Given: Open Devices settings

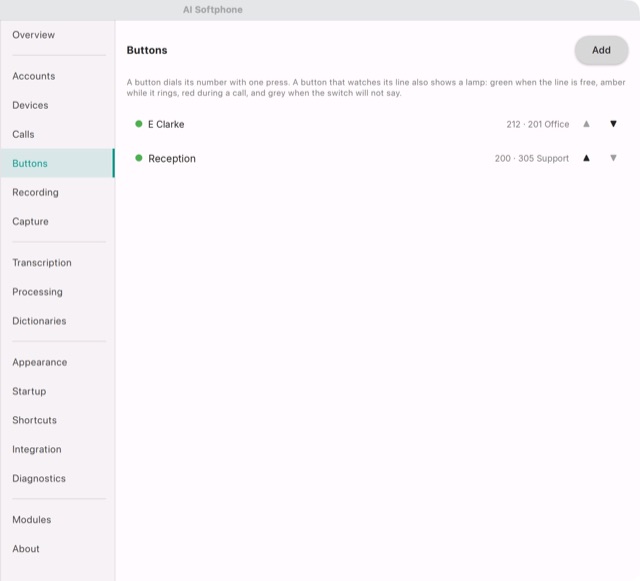Looking at the screenshot, I should tap(58, 105).
